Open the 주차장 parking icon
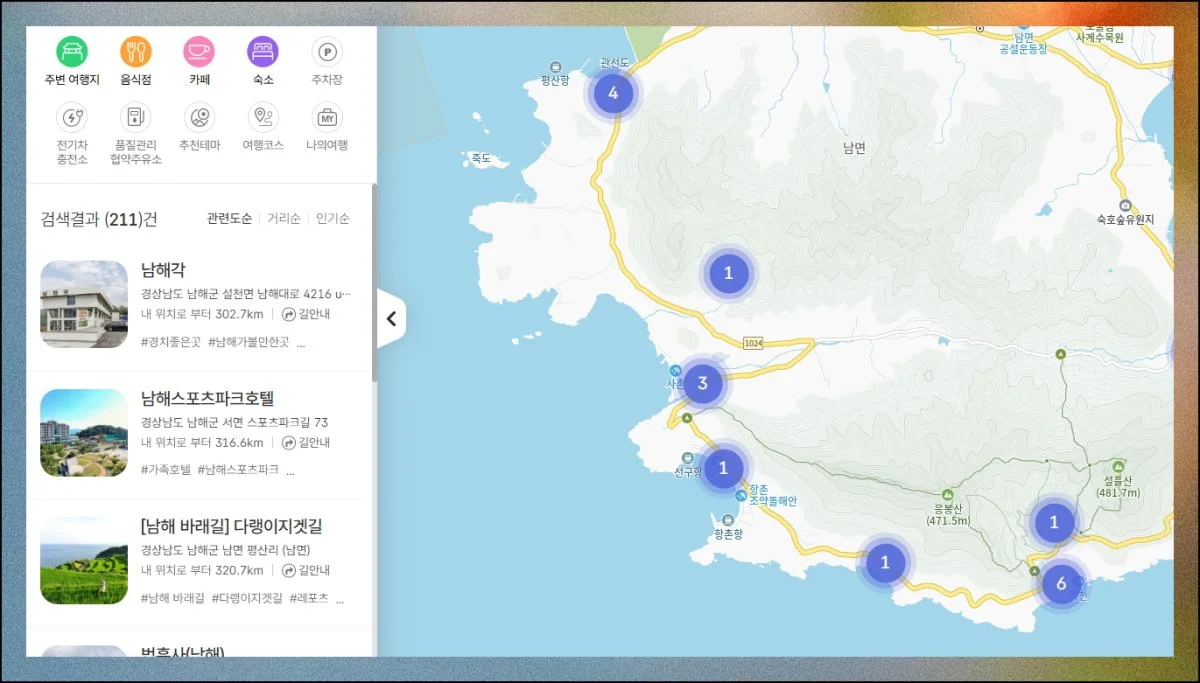Viewport: 1200px width, 683px height. [x=327, y=52]
